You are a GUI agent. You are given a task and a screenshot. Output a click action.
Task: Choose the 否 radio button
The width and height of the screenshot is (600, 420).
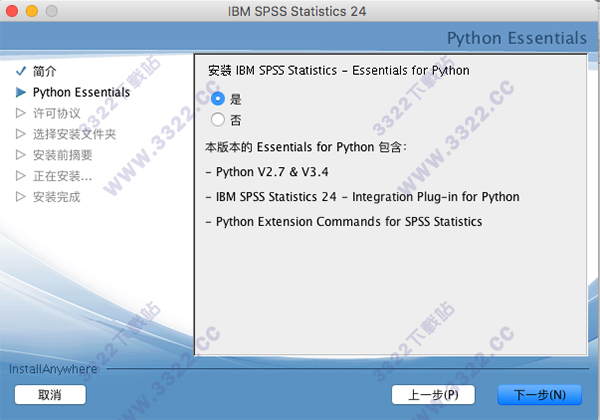tap(218, 120)
